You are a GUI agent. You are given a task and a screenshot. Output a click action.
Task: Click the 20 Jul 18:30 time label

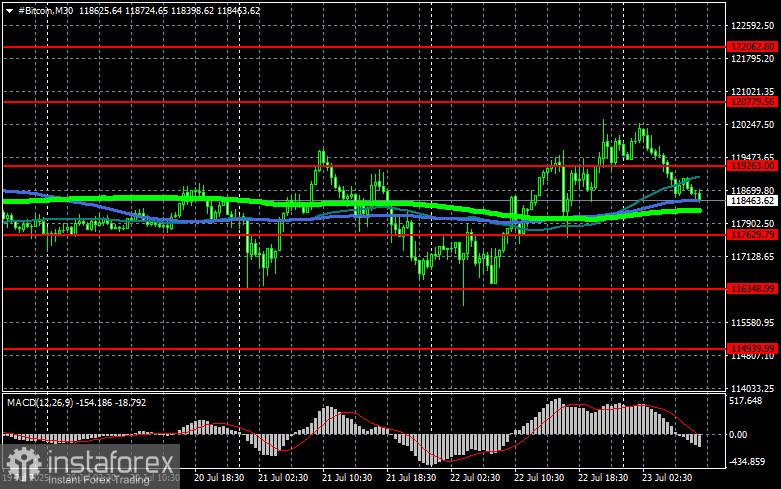point(219,478)
